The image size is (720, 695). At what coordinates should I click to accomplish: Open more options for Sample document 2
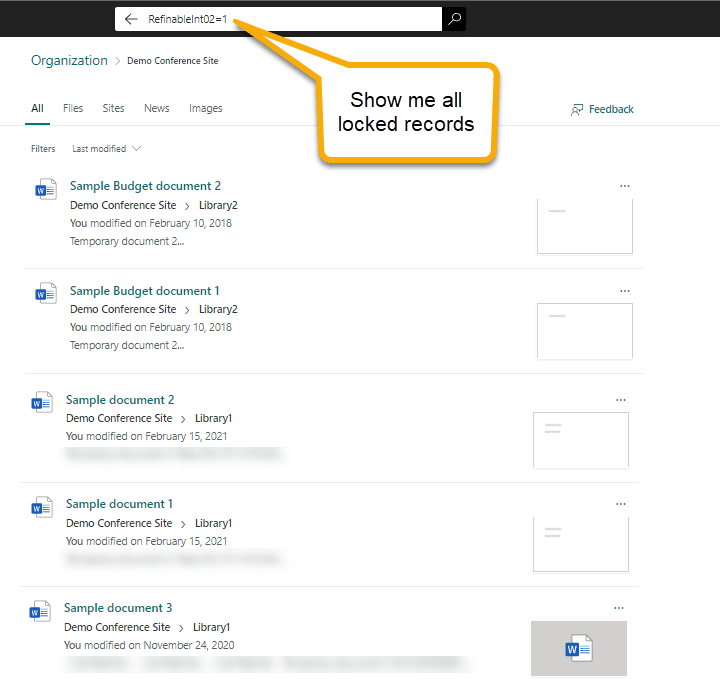click(621, 400)
